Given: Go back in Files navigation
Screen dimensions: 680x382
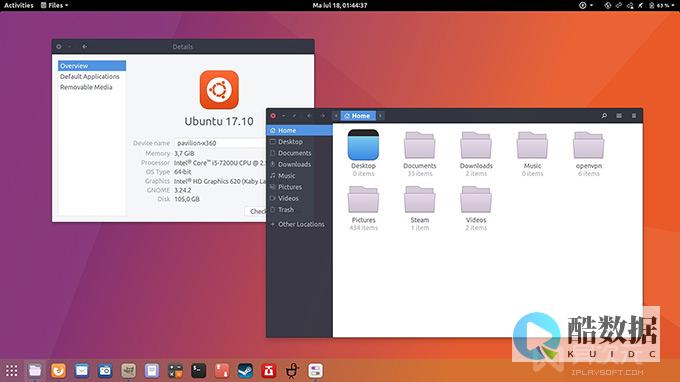Looking at the screenshot, I should tap(309, 116).
